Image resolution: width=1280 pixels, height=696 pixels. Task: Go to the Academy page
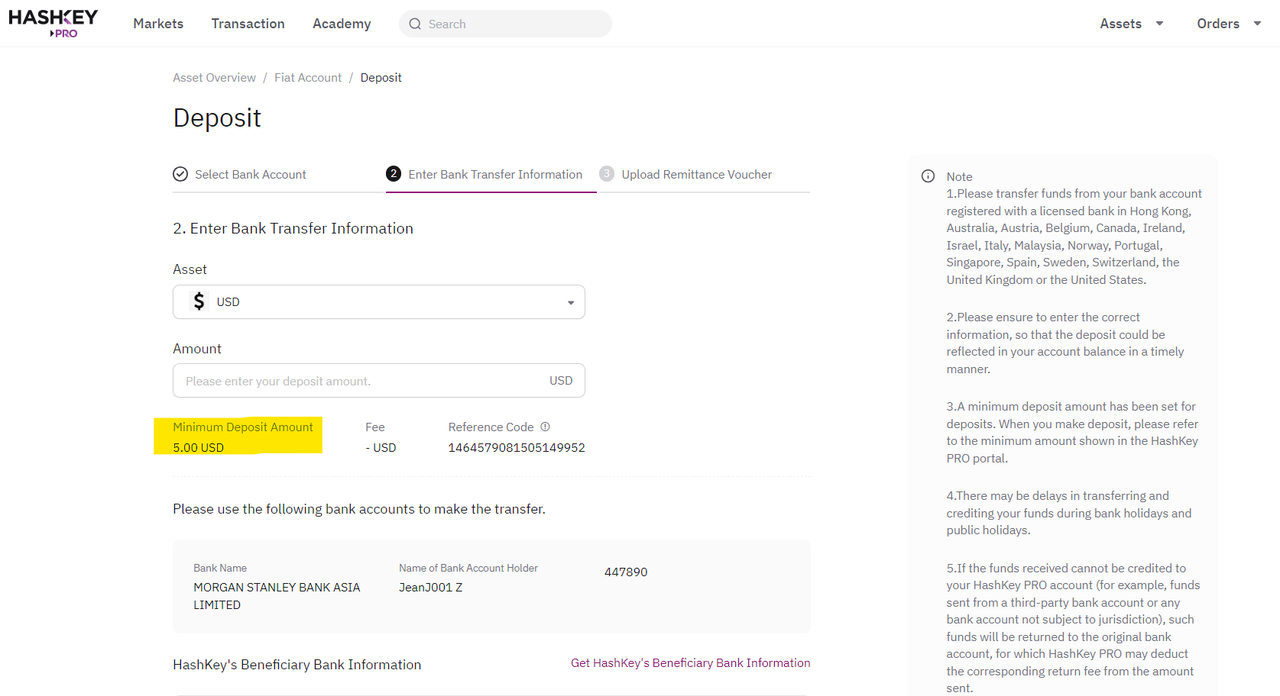point(342,24)
